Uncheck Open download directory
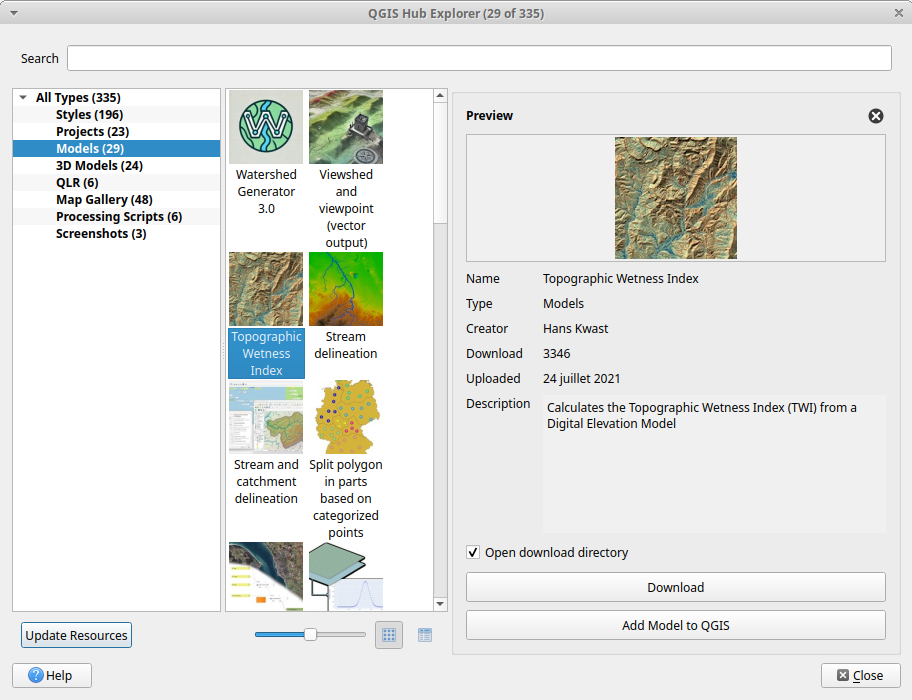912x700 pixels. tap(472, 552)
